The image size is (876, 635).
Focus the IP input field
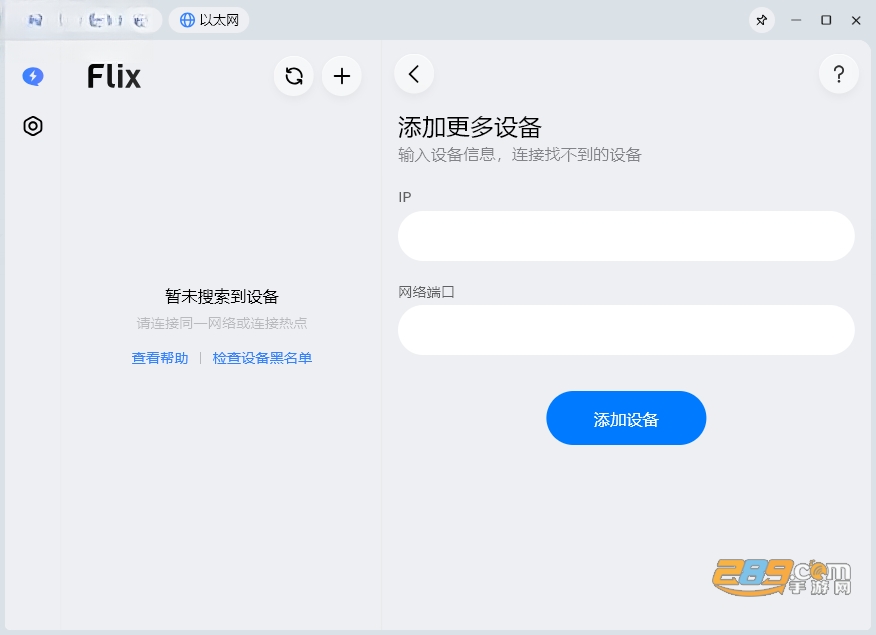pyautogui.click(x=626, y=236)
